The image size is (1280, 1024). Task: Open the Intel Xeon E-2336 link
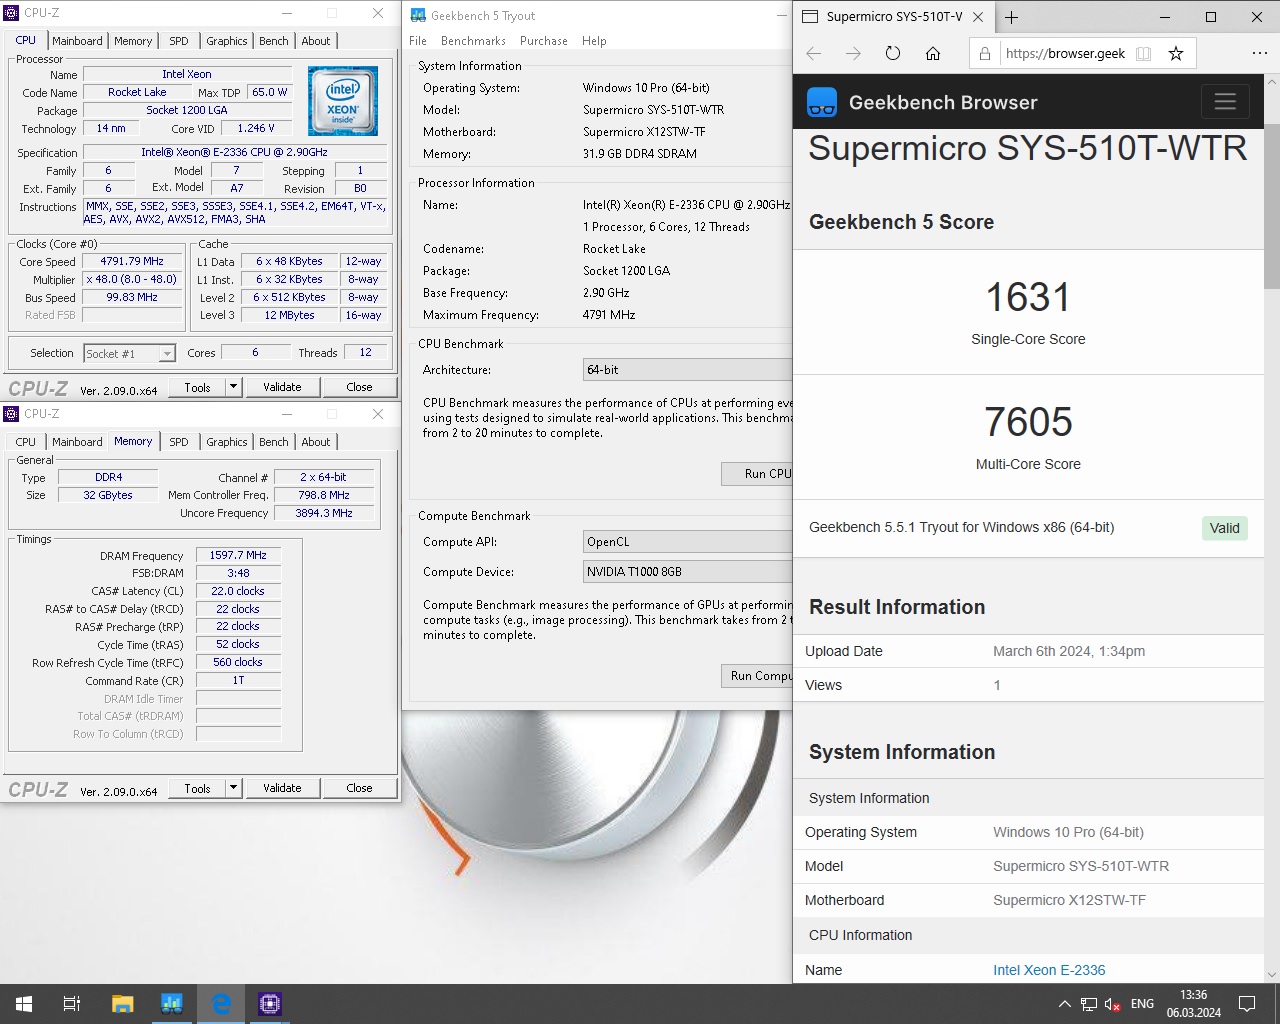click(x=1049, y=970)
